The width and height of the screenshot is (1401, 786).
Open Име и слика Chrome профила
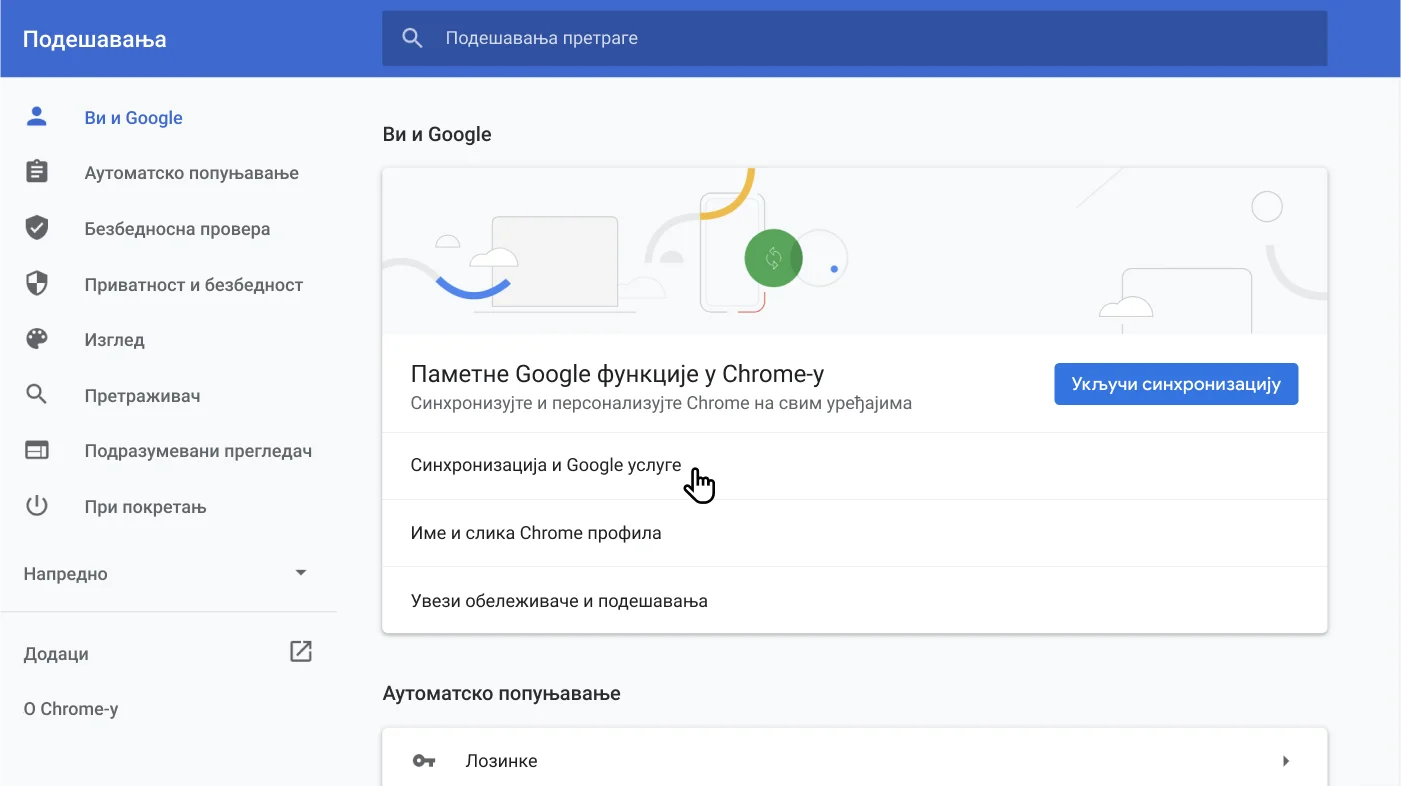537,532
